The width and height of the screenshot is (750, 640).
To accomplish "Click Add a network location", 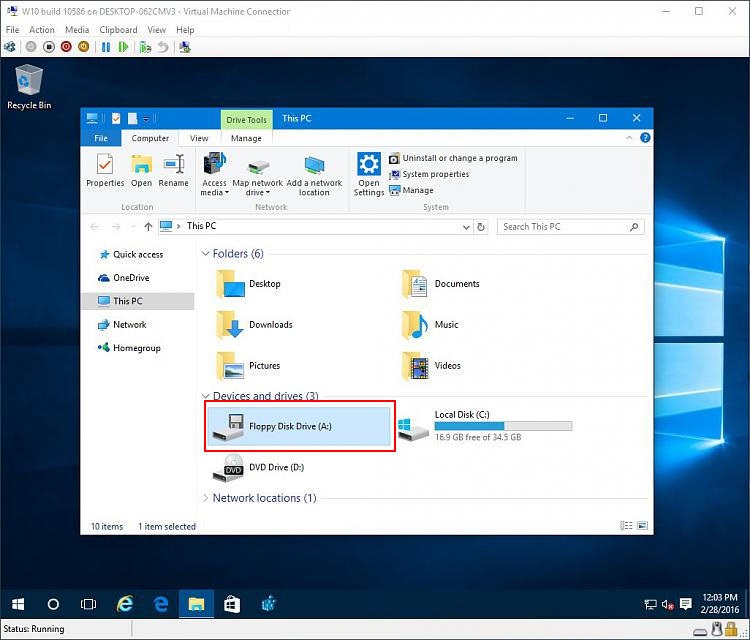I will pos(314,175).
